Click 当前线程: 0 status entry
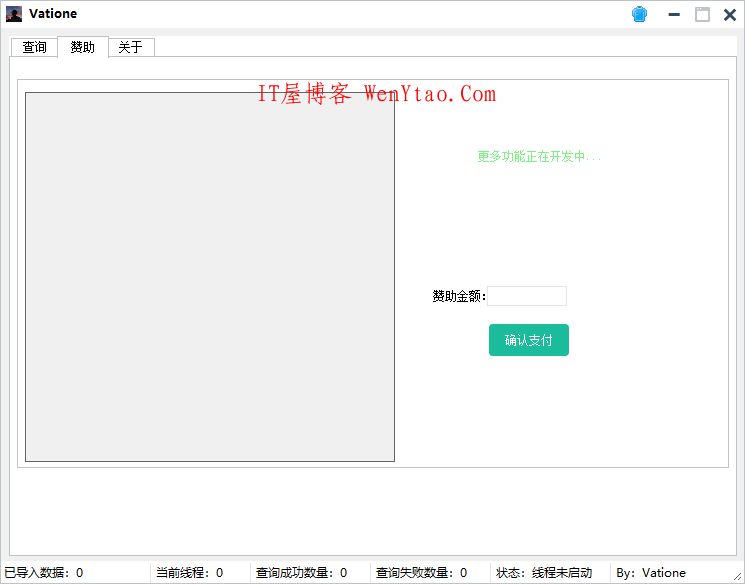 click(190, 573)
